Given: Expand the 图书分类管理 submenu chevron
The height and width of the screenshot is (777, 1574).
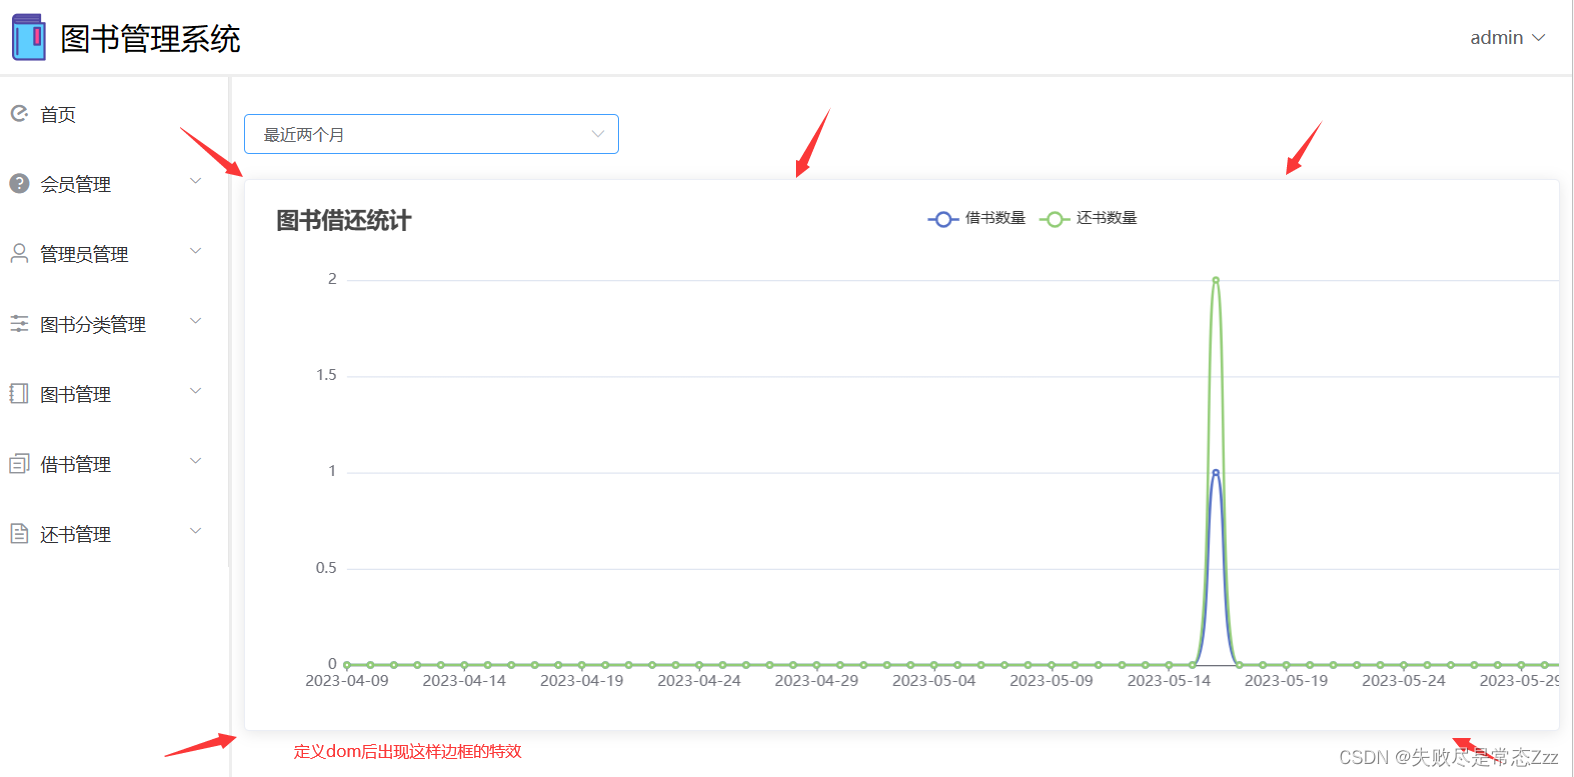Looking at the screenshot, I should (x=196, y=322).
